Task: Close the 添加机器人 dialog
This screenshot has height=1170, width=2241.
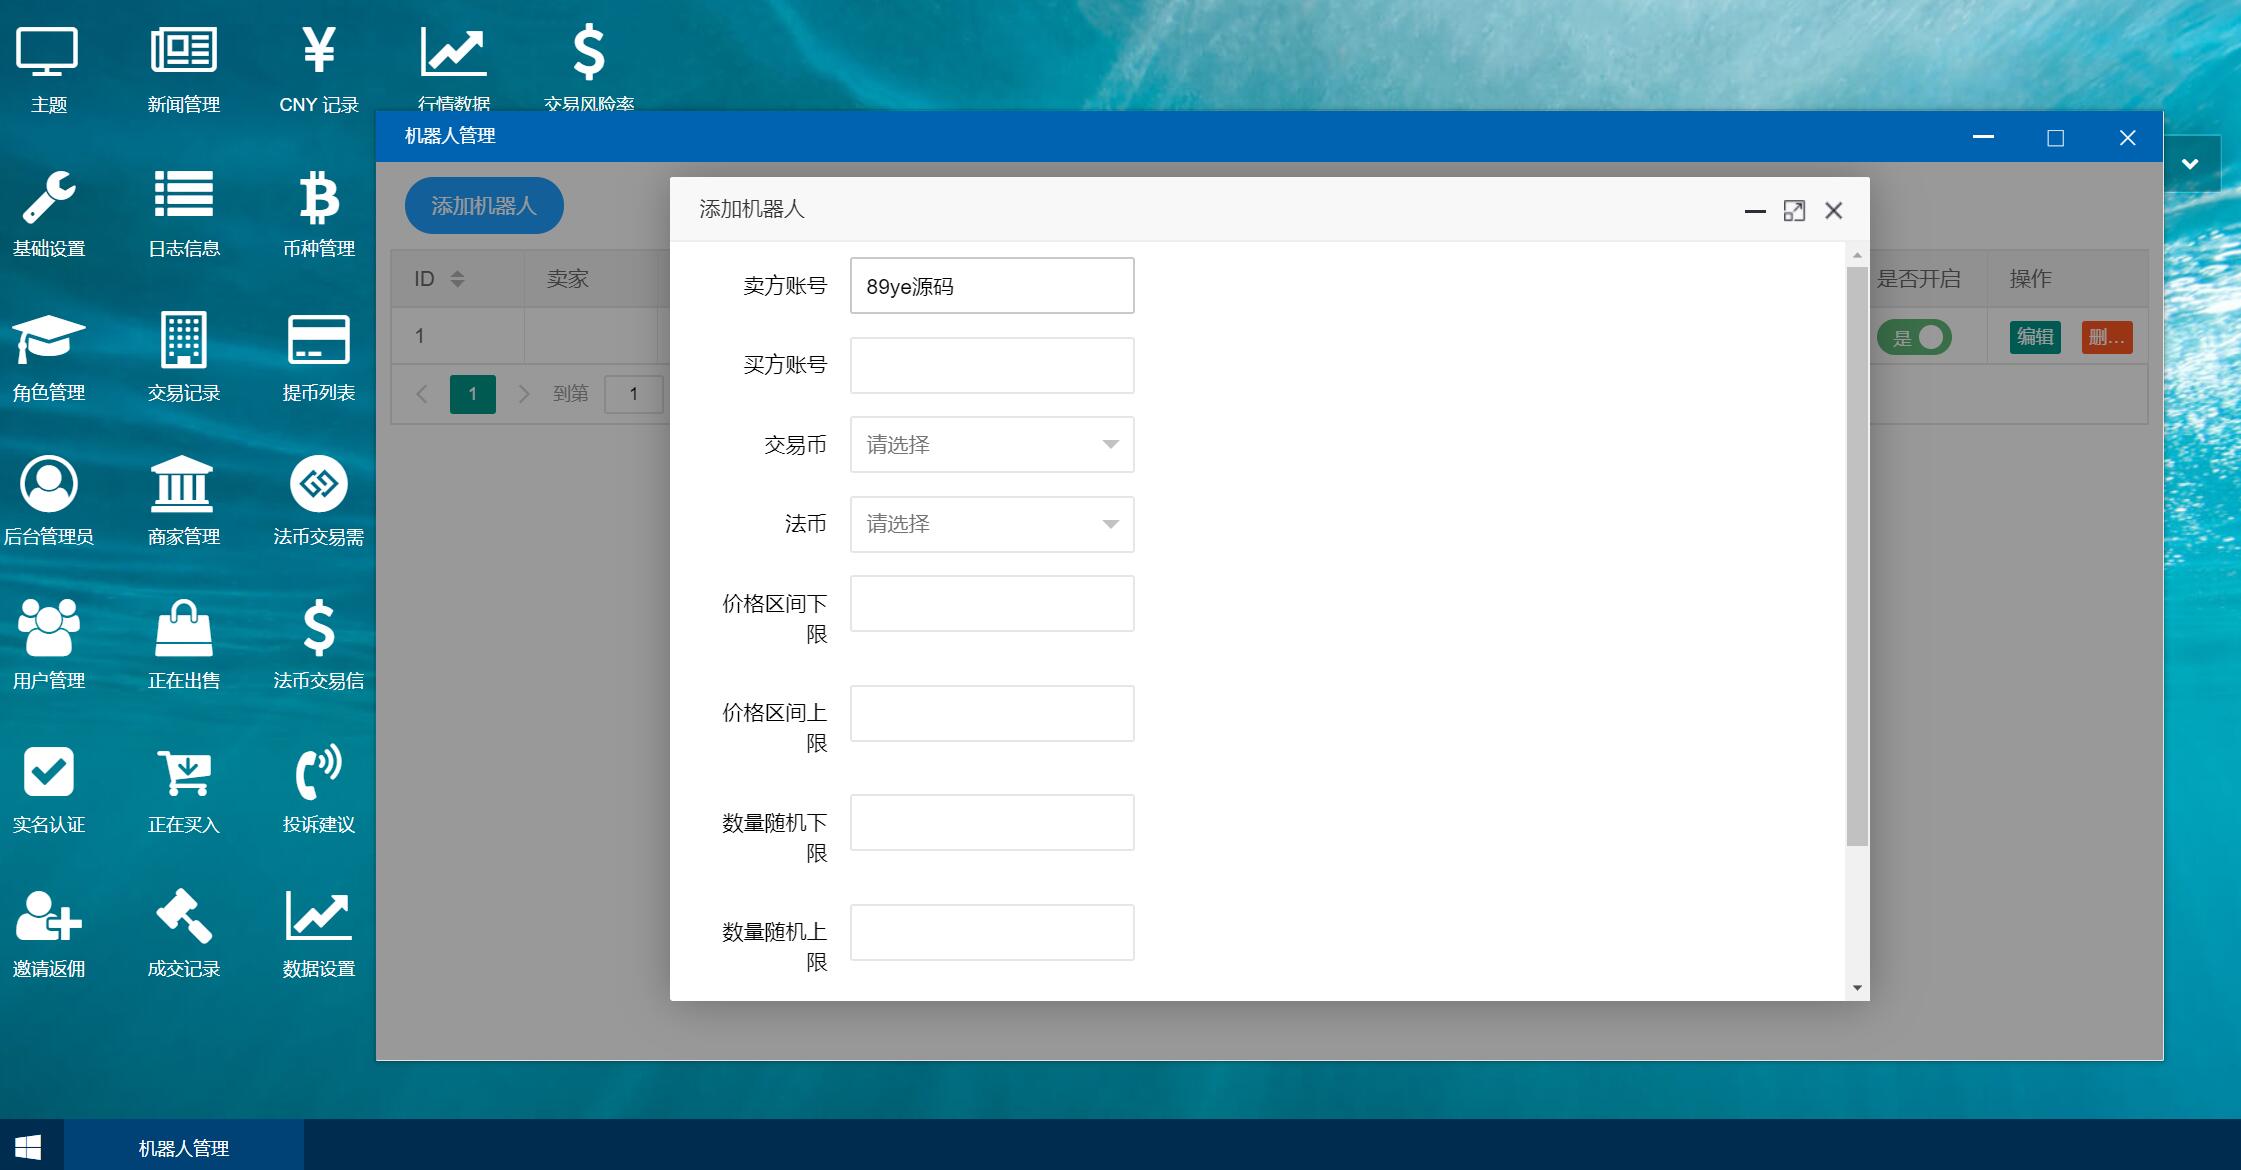Action: point(1833,210)
